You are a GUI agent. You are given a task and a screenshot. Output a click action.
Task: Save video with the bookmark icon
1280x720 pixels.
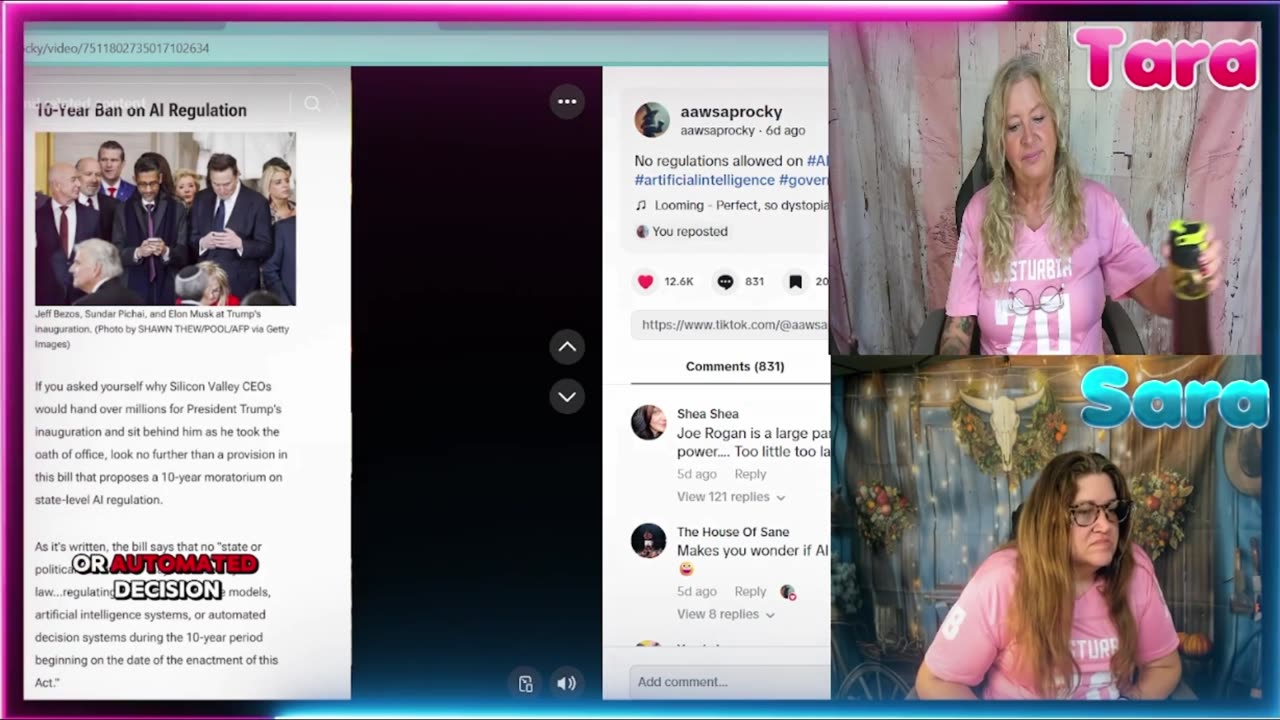click(x=795, y=282)
